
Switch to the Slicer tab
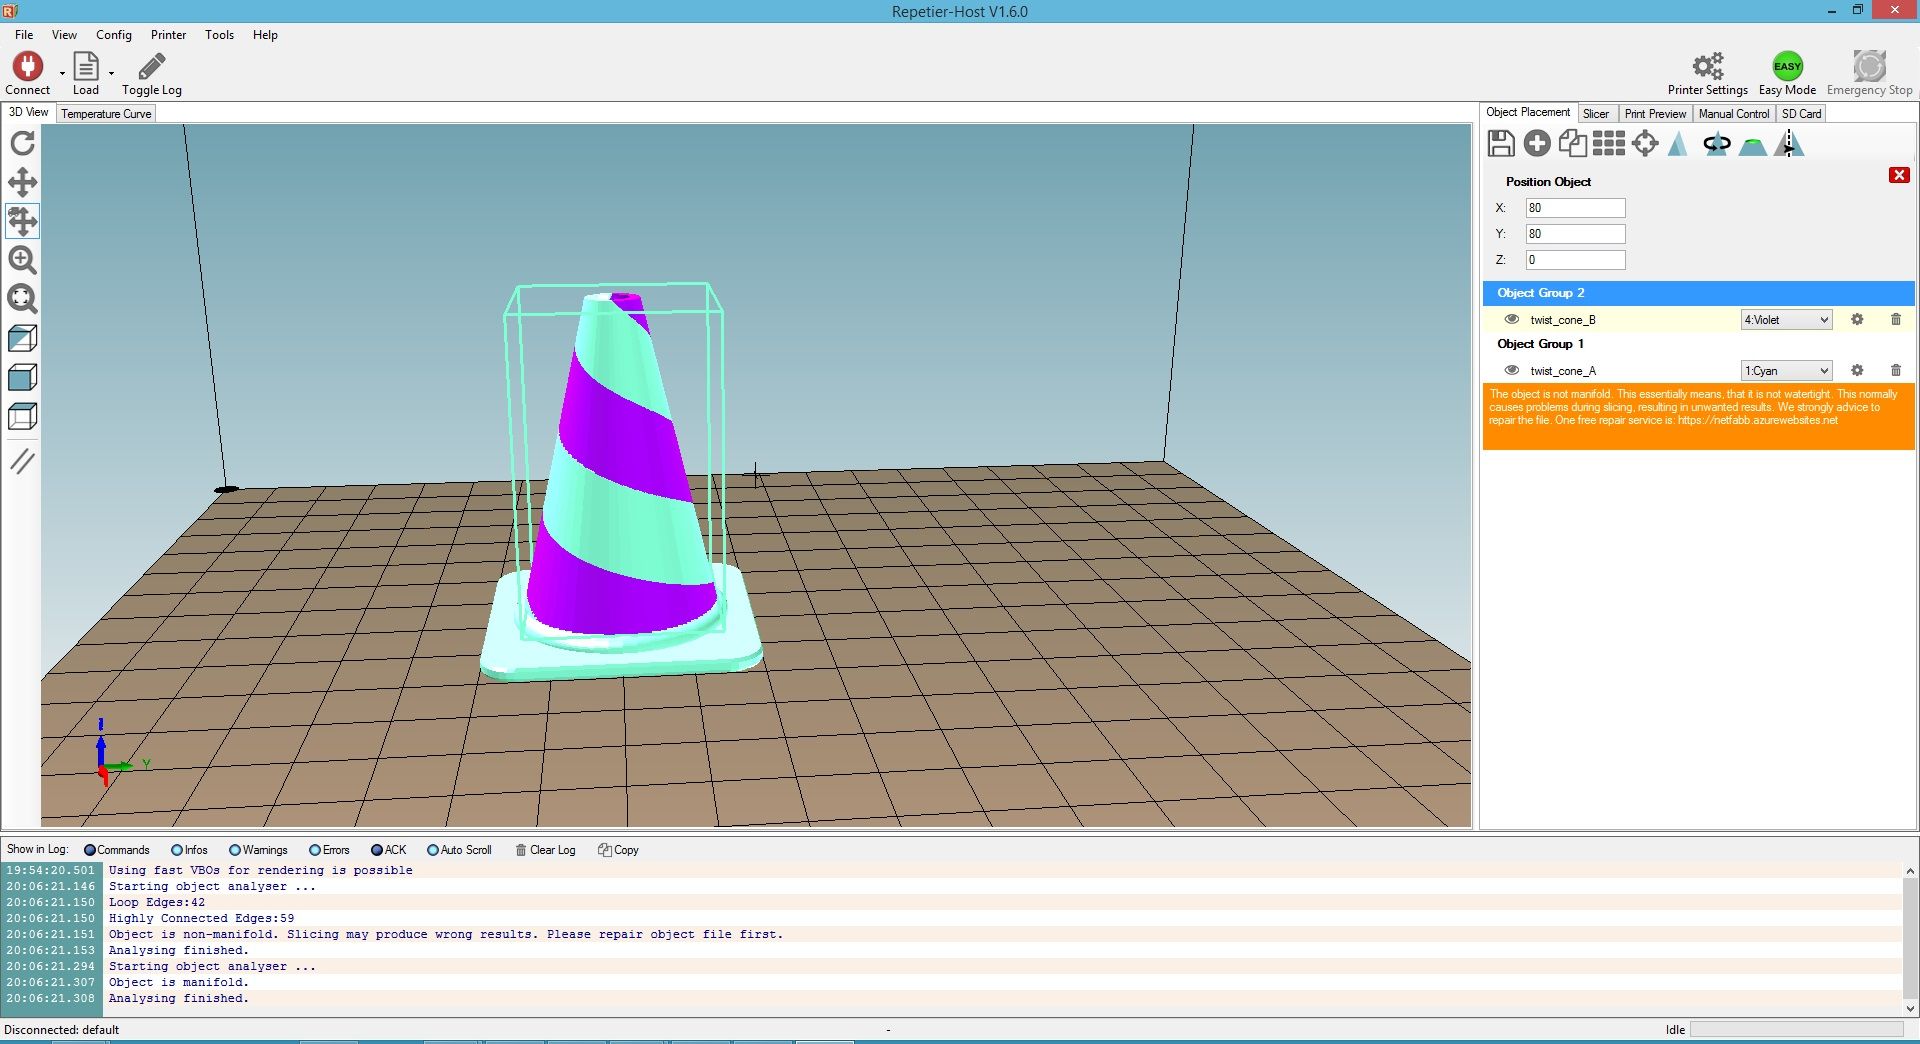[1596, 113]
